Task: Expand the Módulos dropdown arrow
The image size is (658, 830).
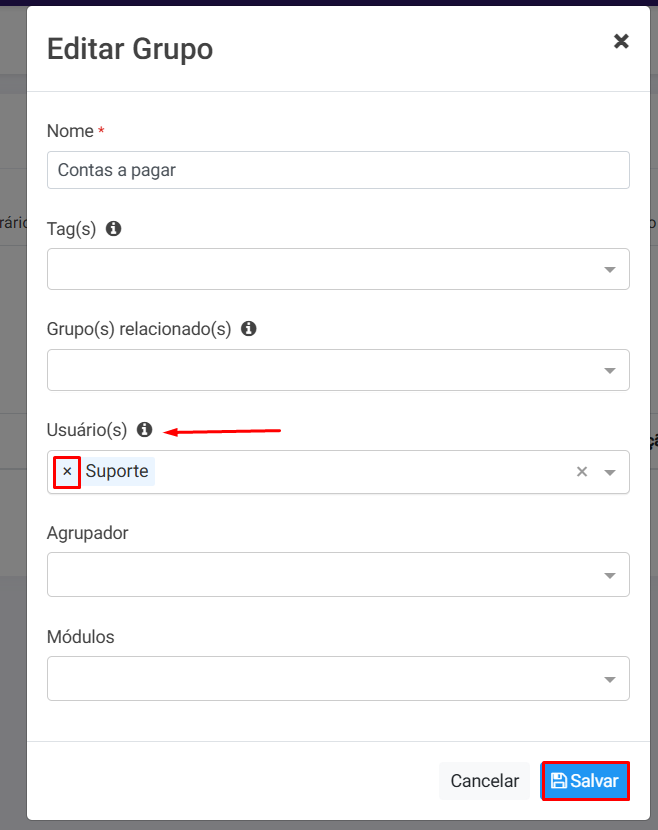Action: click(610, 679)
